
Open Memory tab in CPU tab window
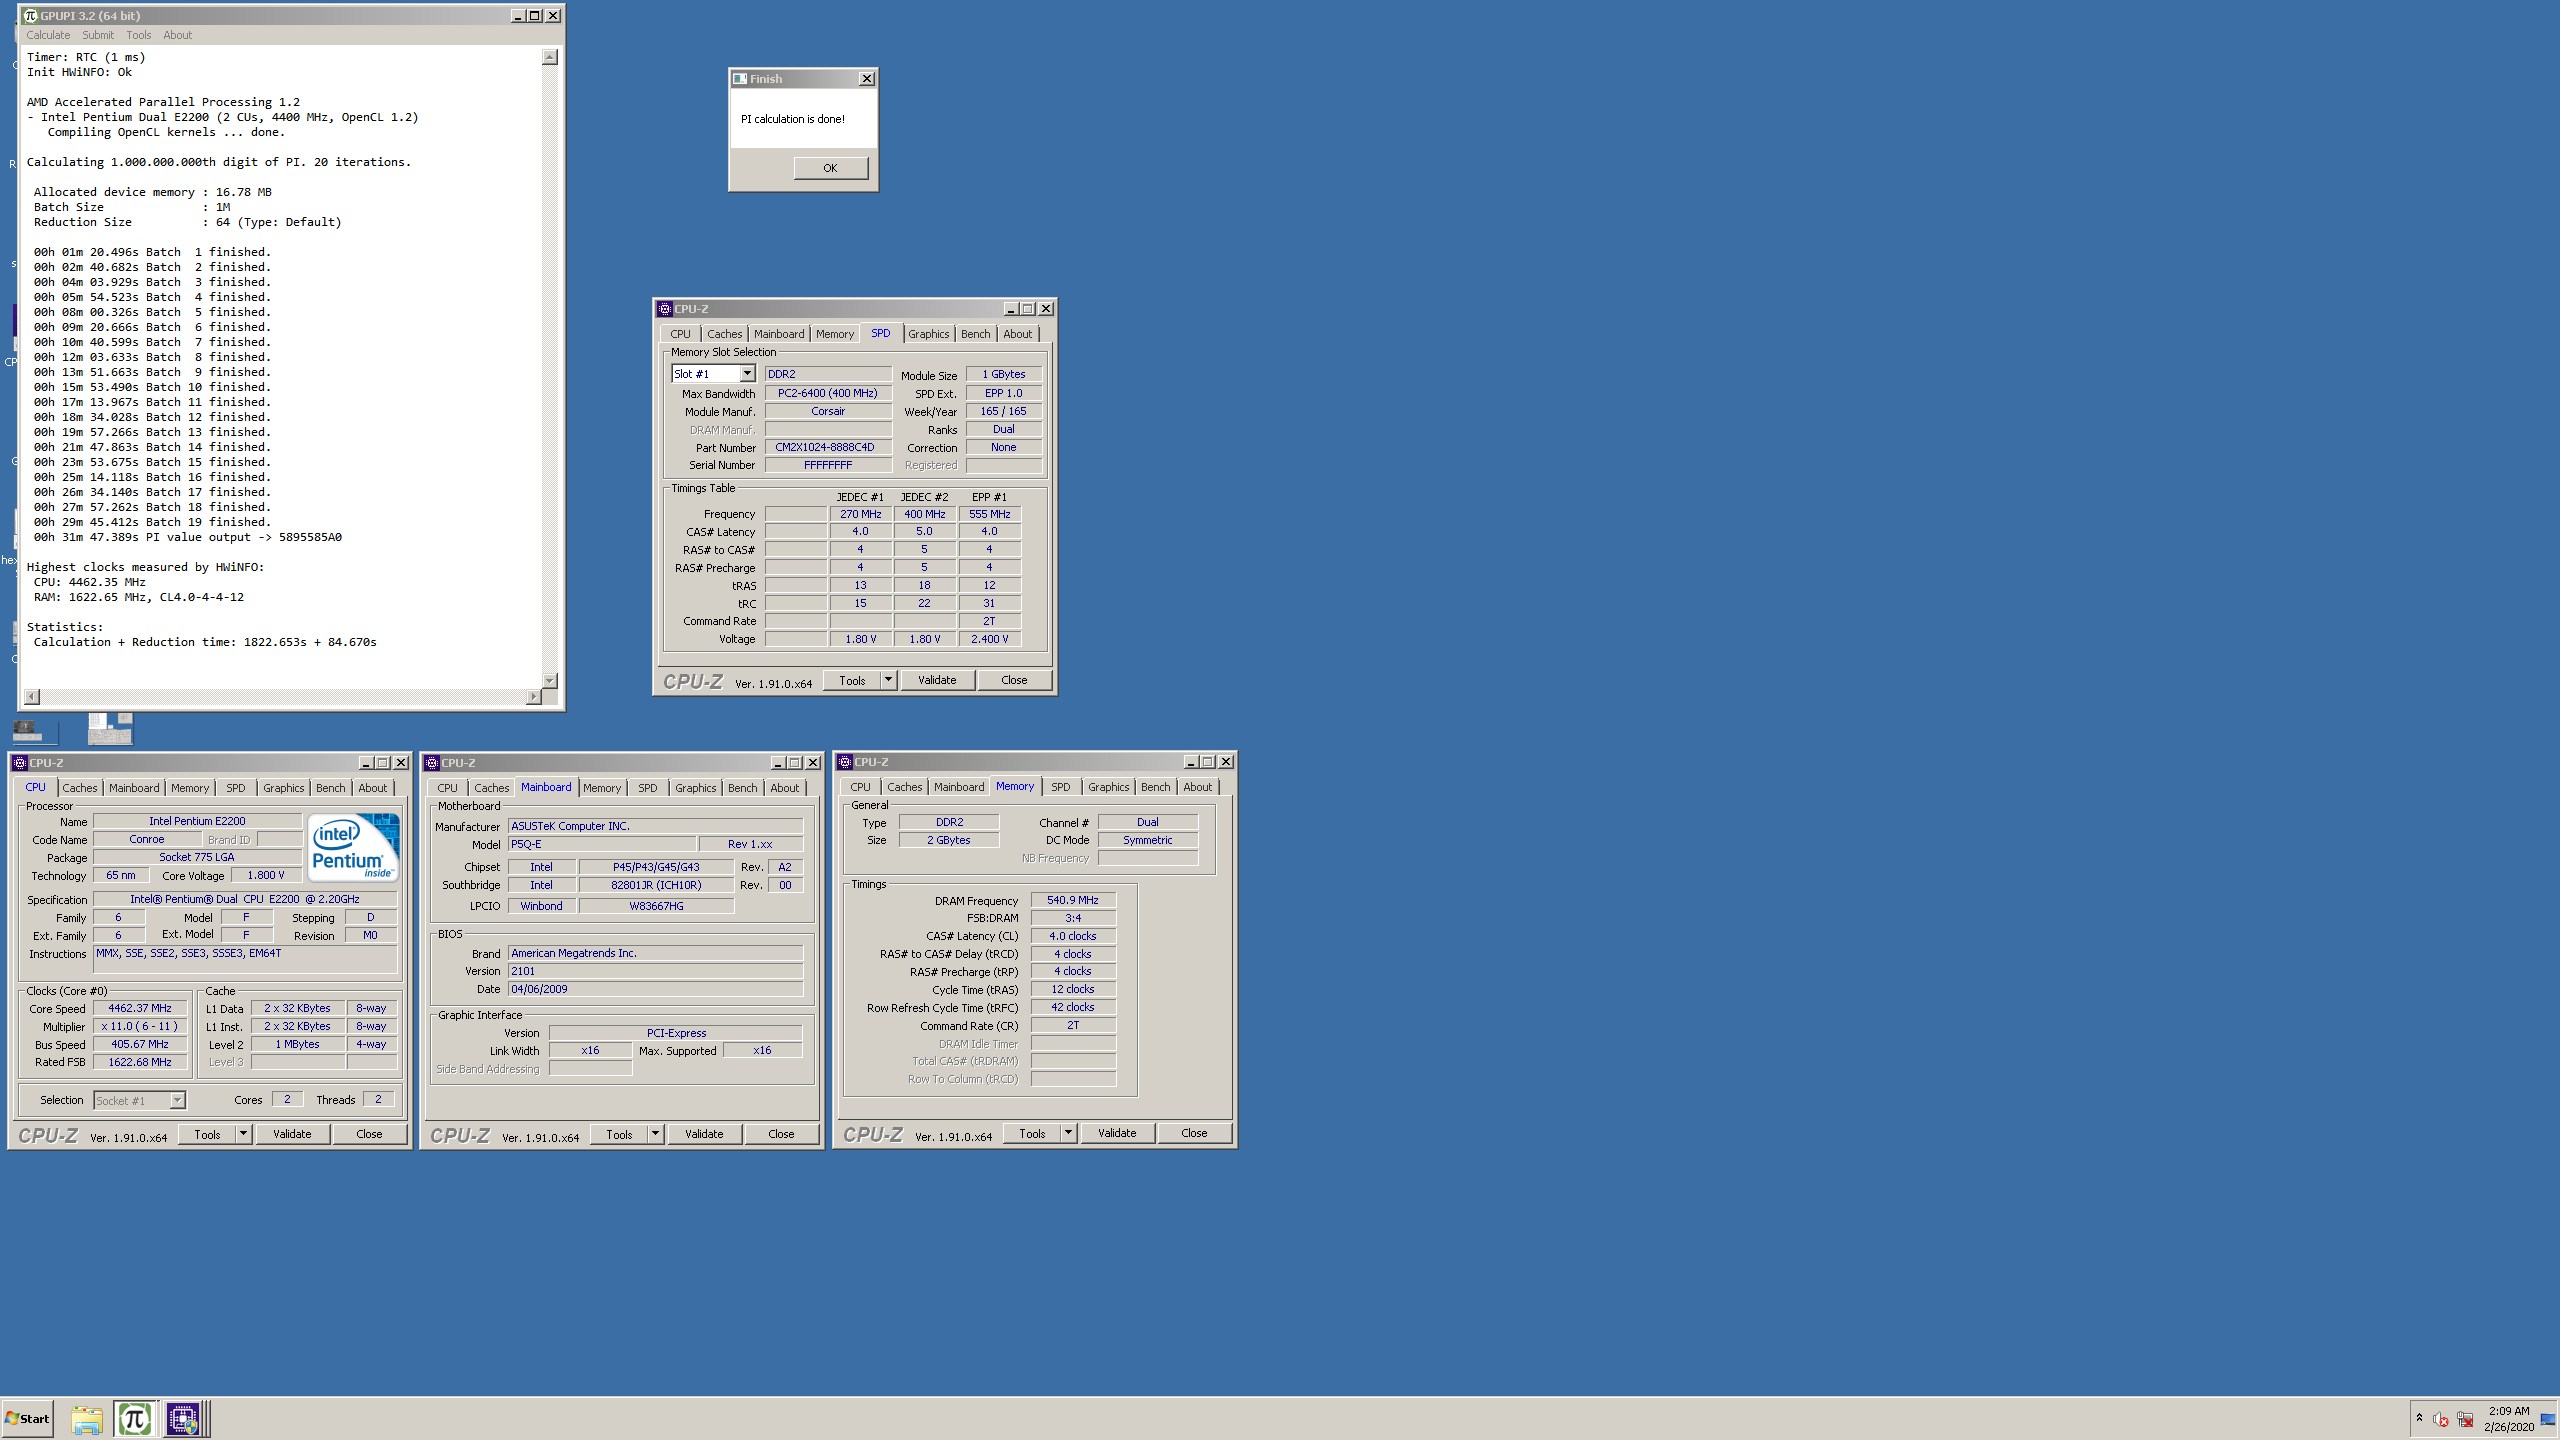(x=190, y=788)
